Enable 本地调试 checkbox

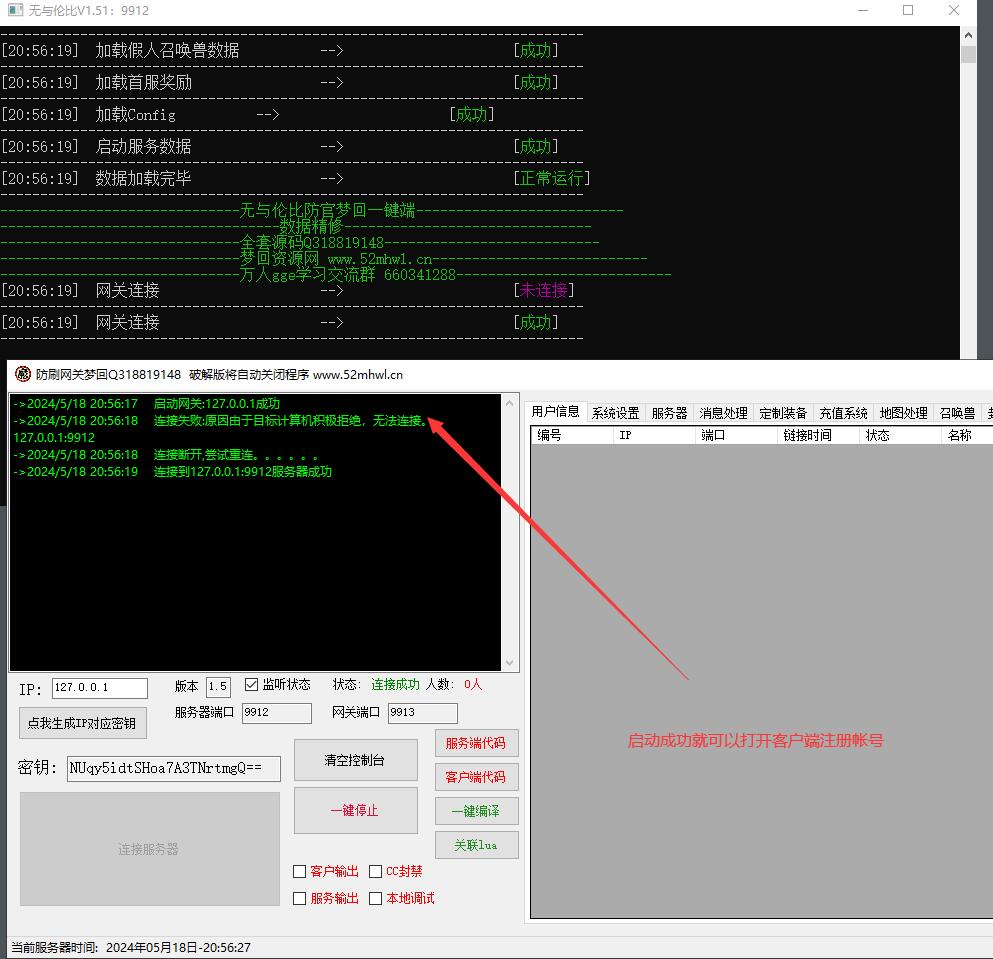(x=376, y=899)
